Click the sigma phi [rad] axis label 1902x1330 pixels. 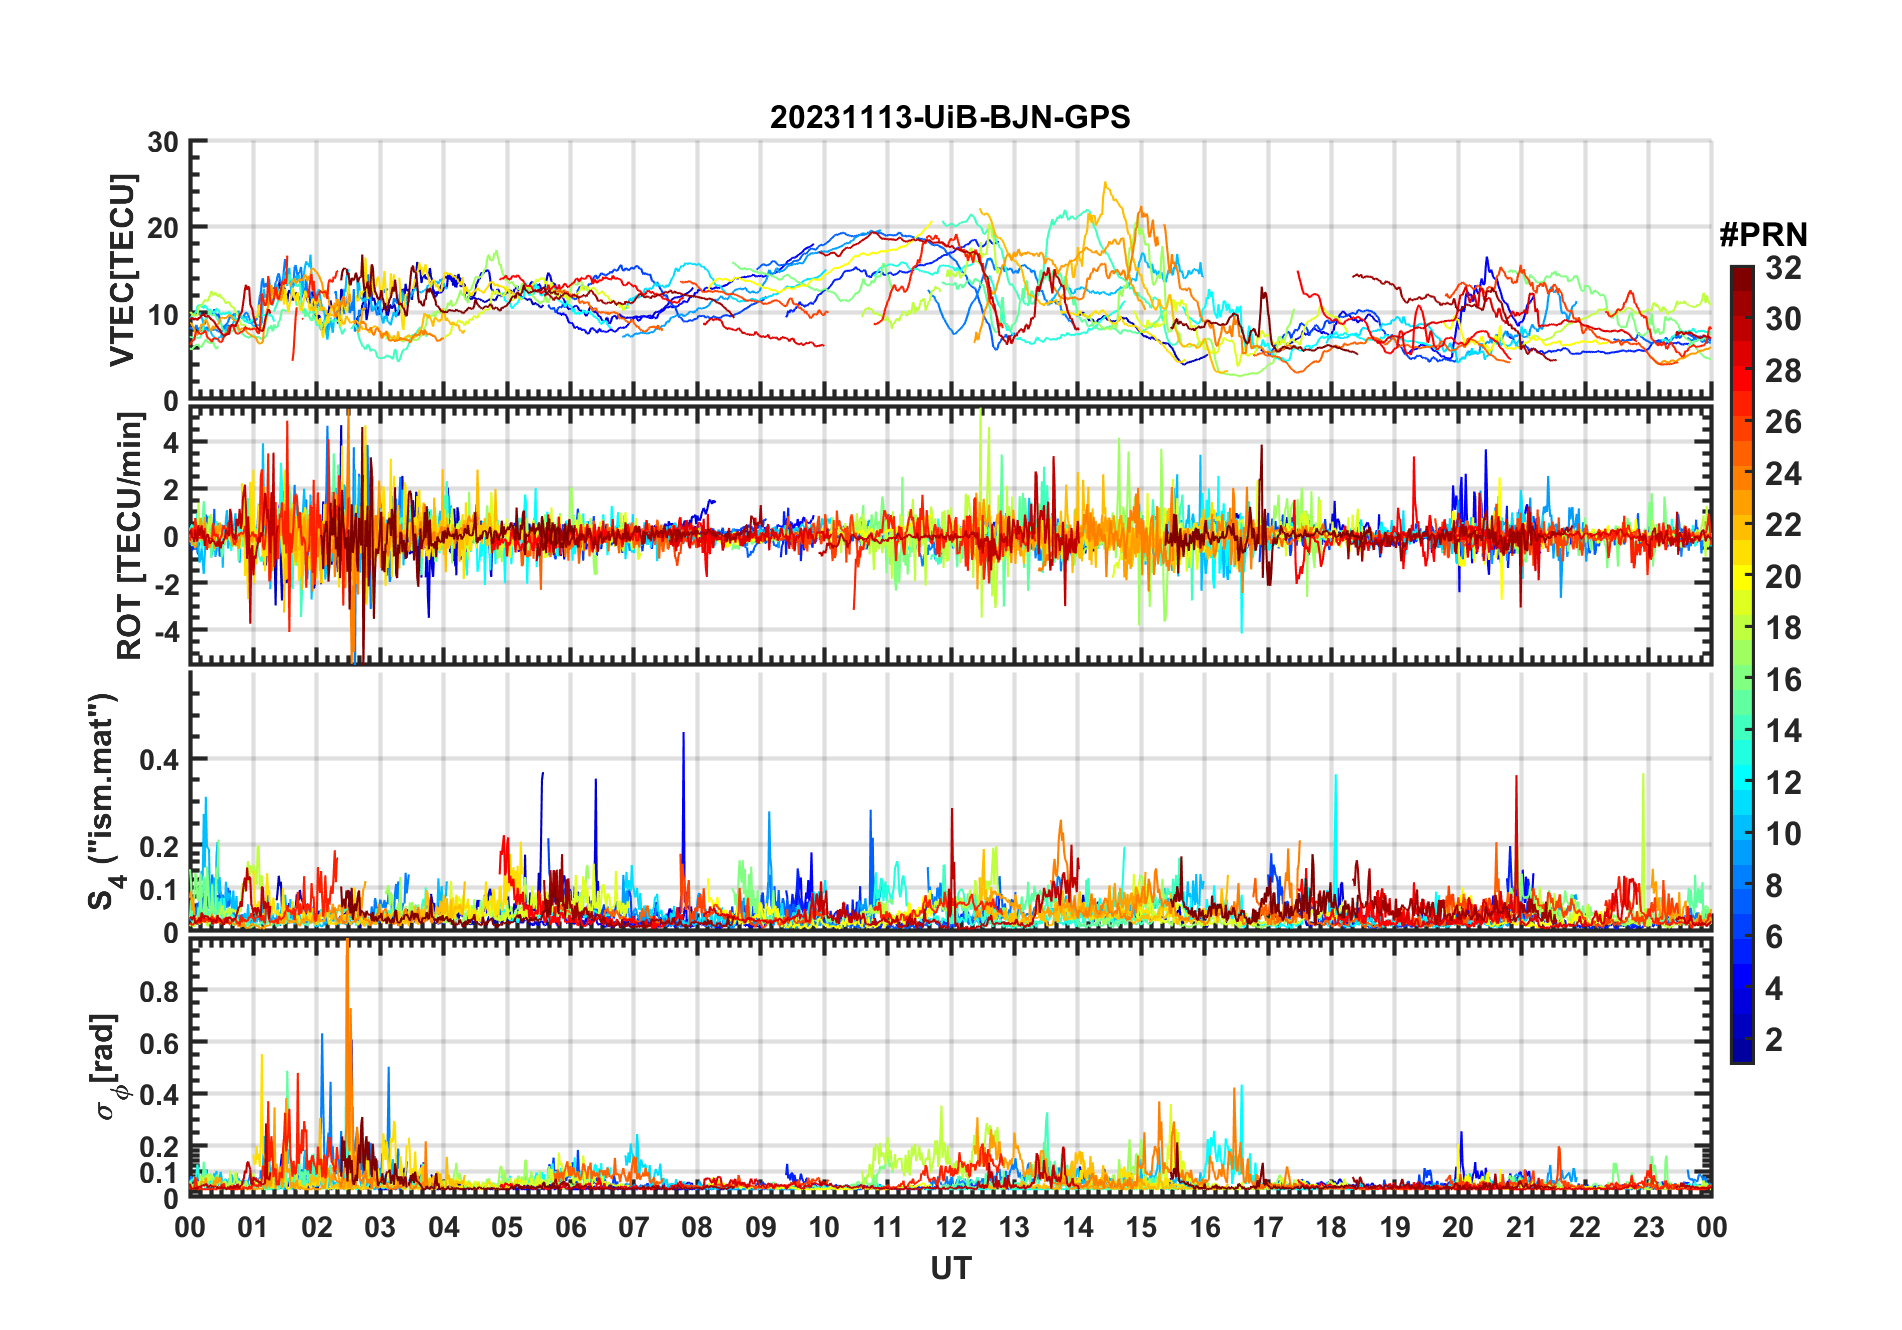[x=108, y=1066]
